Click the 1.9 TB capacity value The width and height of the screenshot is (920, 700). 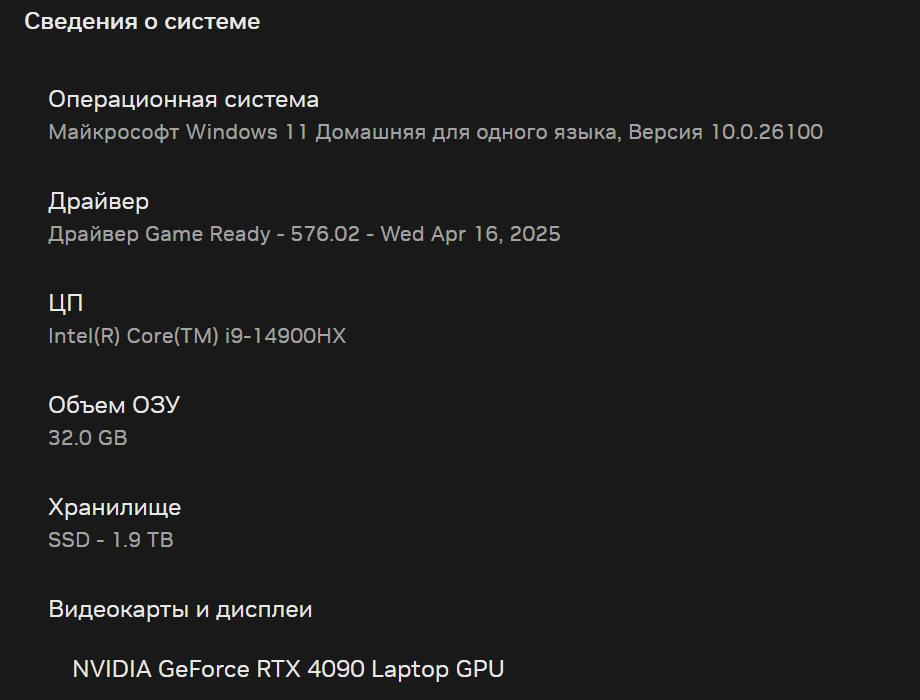(x=143, y=540)
